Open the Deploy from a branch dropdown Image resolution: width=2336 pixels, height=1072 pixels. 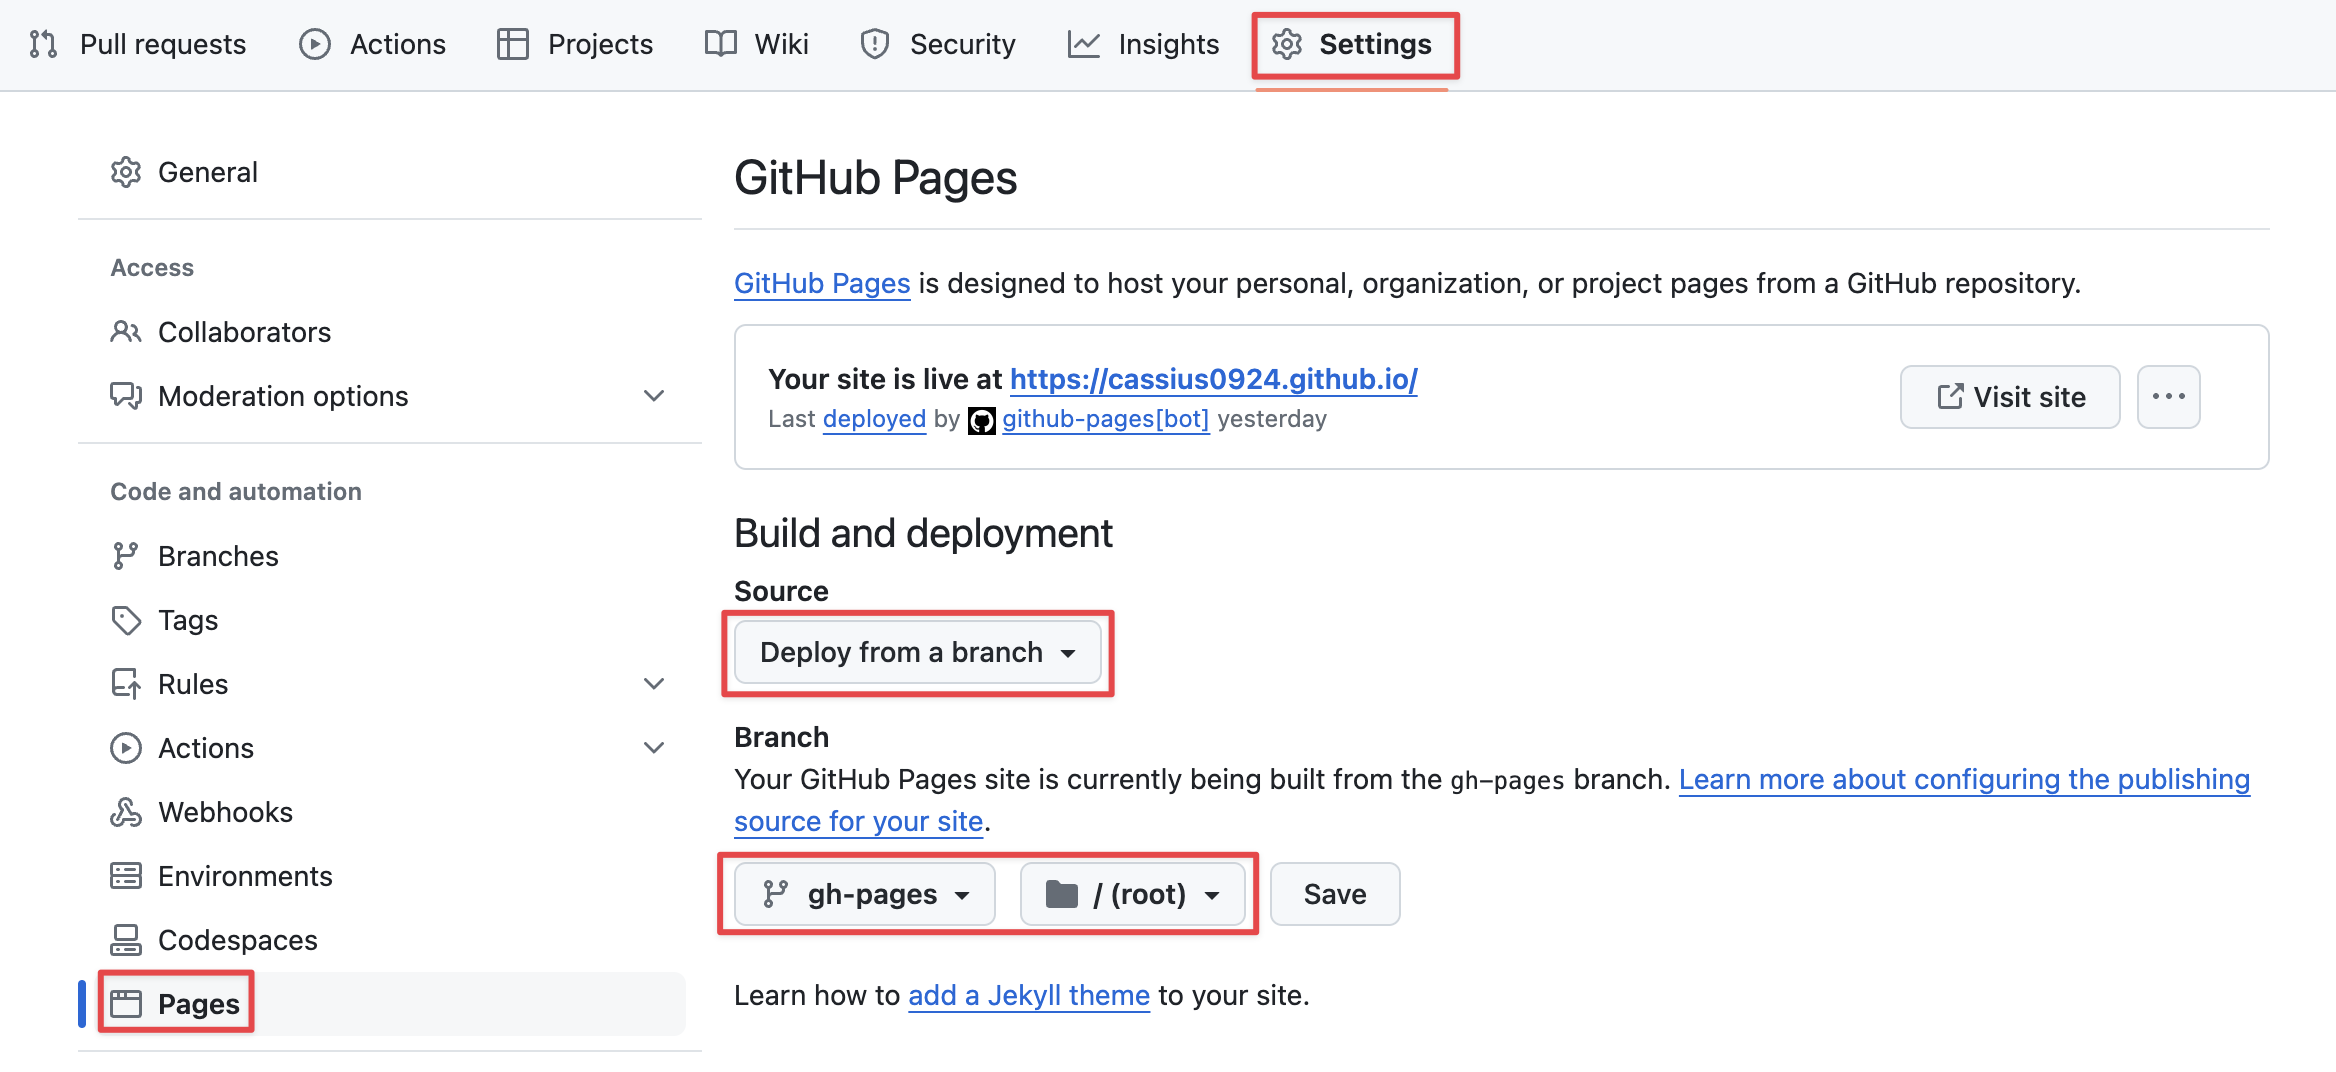[917, 652]
